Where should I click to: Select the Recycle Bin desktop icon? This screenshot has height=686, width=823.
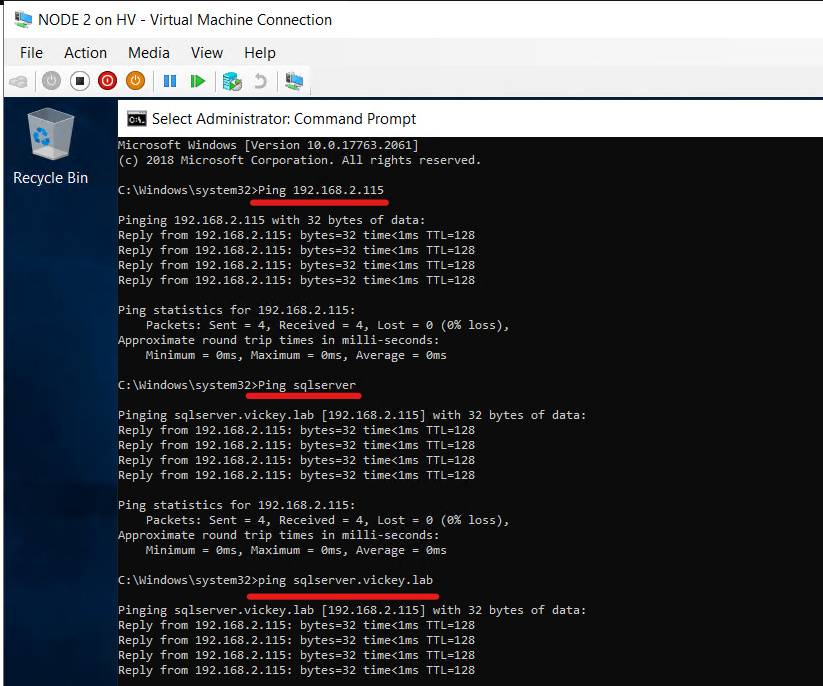(50, 146)
